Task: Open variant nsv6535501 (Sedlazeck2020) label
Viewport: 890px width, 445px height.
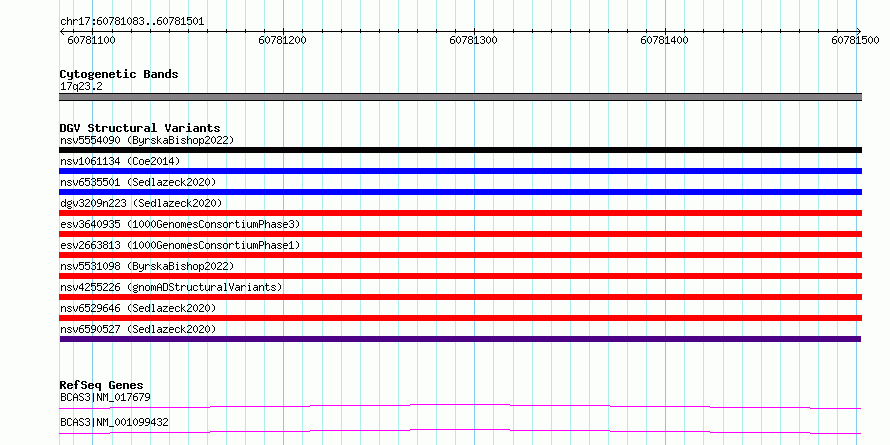Action: click(138, 182)
